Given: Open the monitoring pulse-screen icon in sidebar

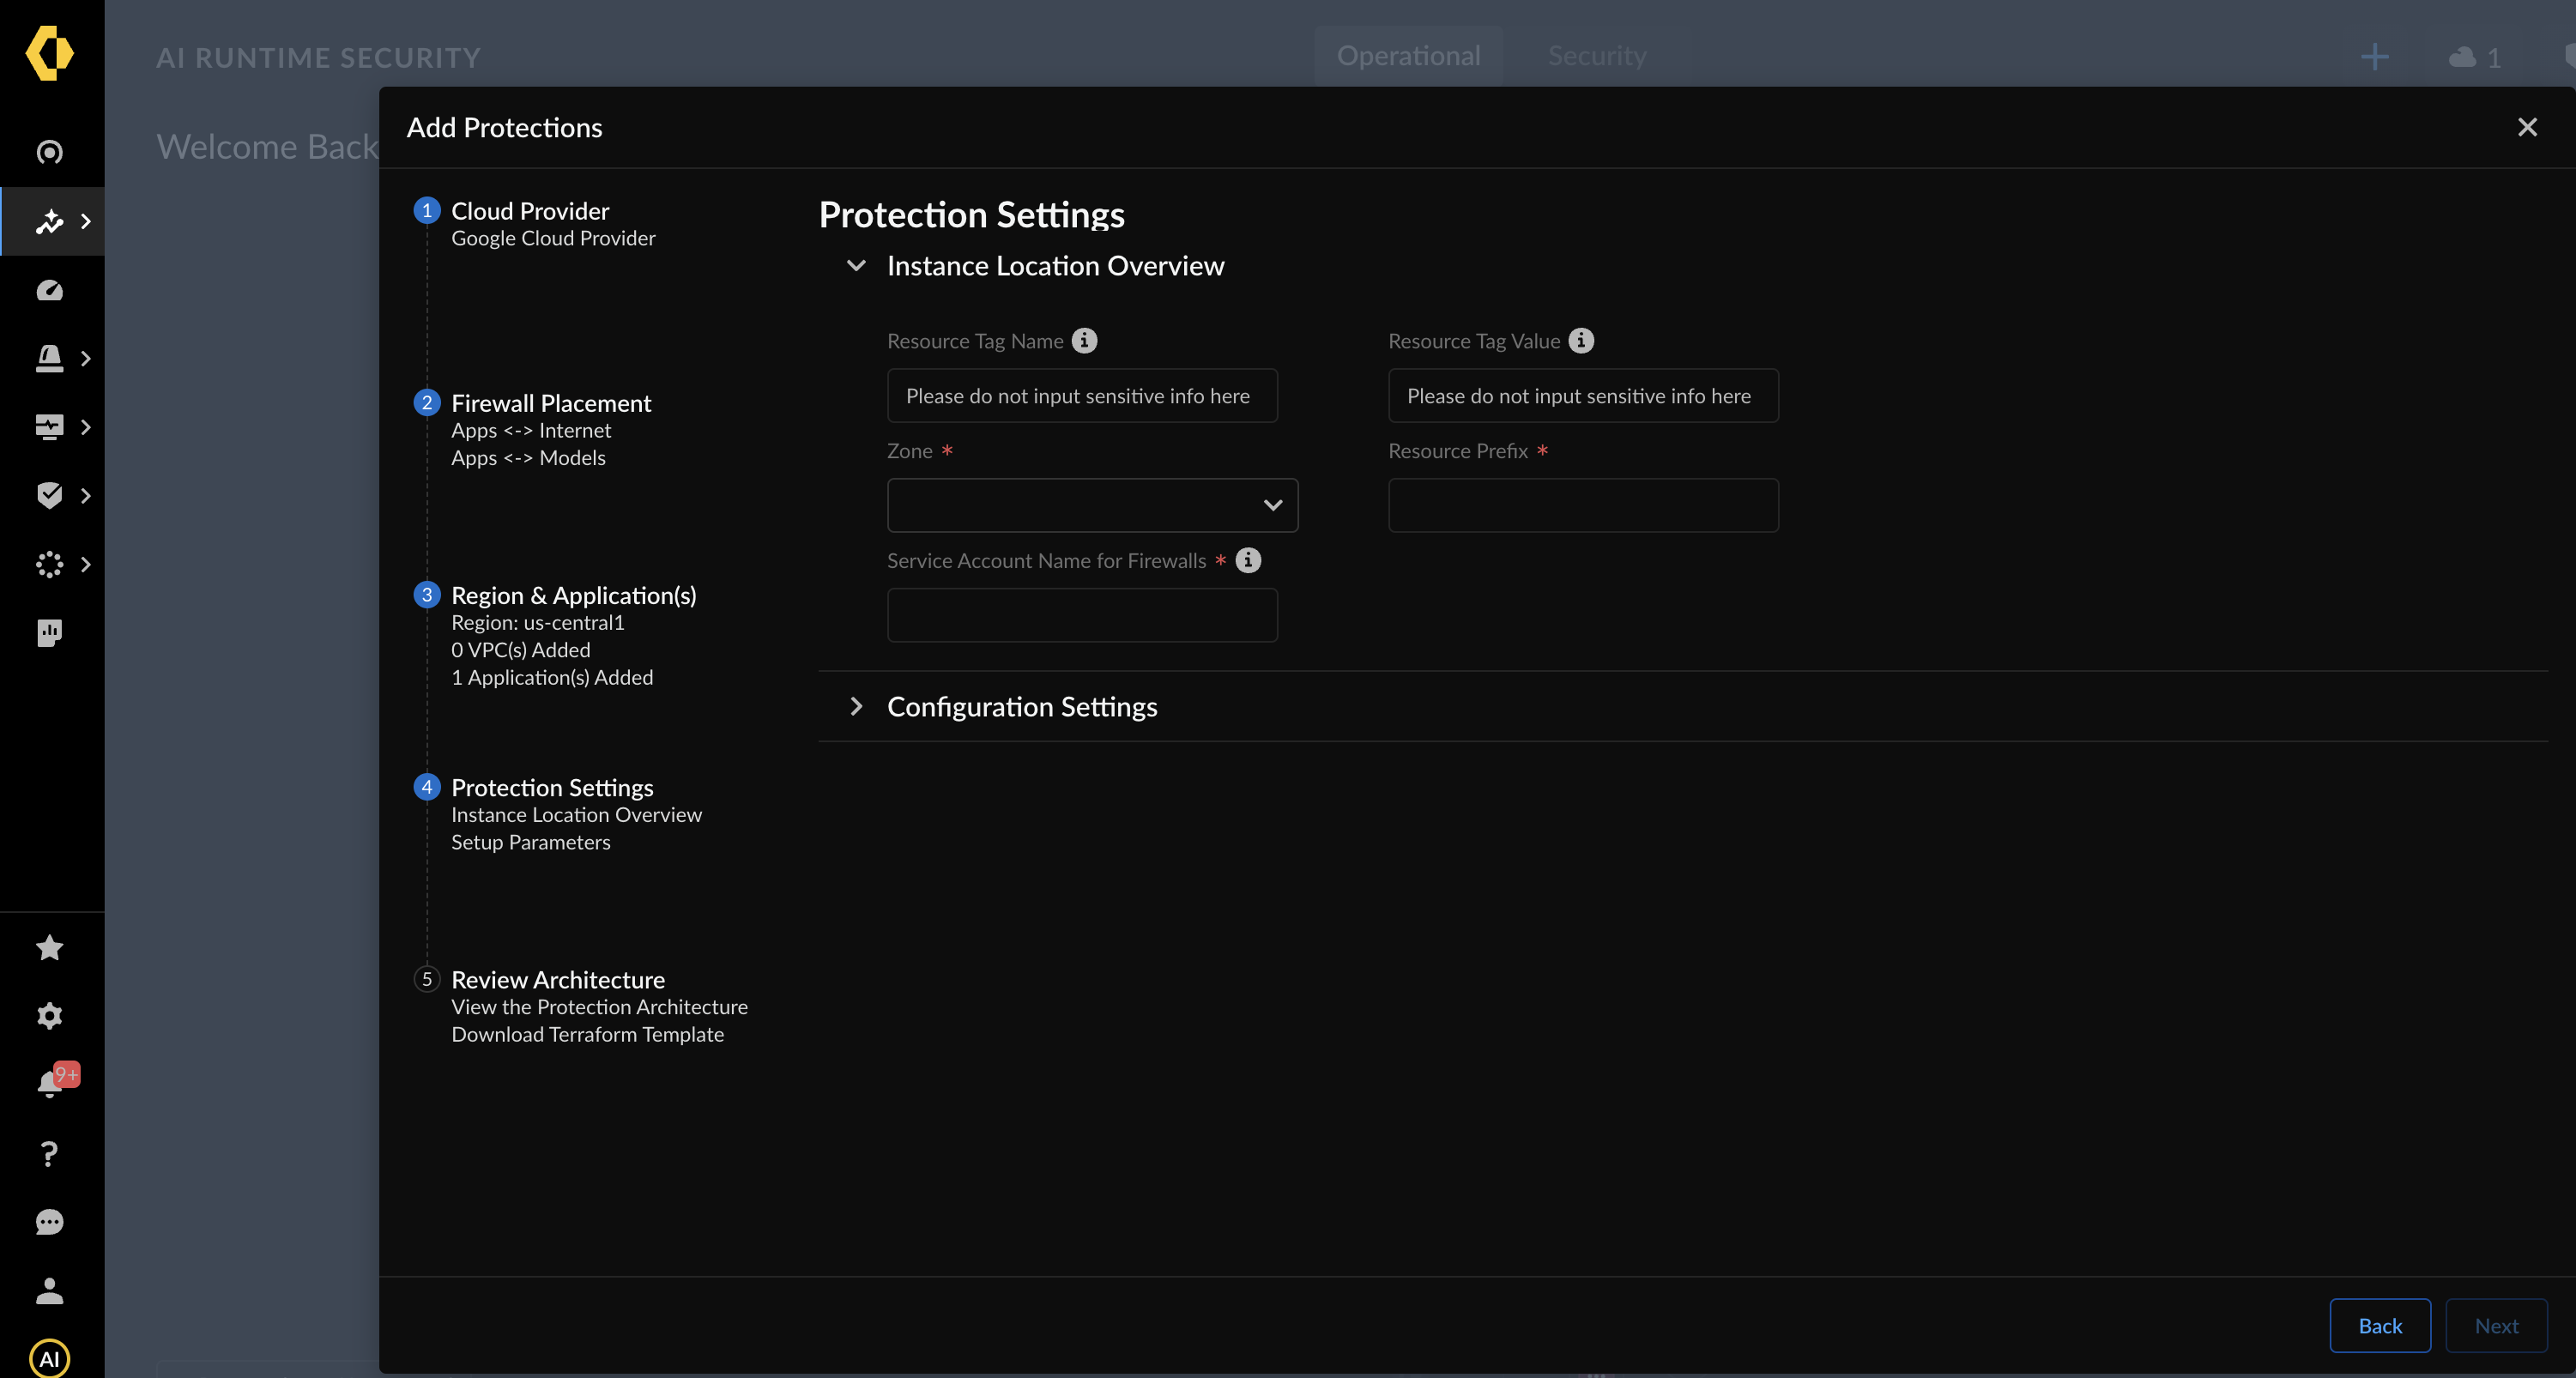Looking at the screenshot, I should (49, 426).
